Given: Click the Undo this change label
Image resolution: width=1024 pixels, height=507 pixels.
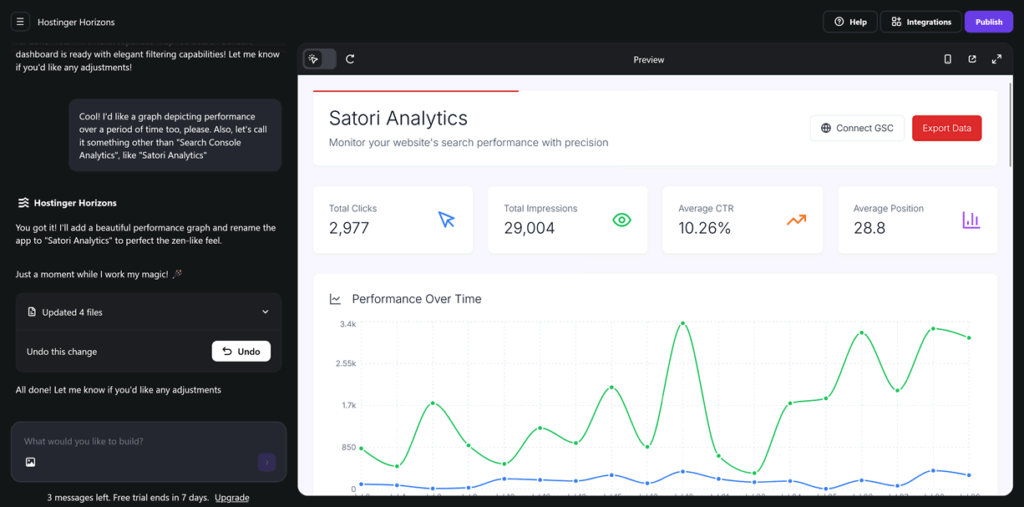Looking at the screenshot, I should 61,352.
